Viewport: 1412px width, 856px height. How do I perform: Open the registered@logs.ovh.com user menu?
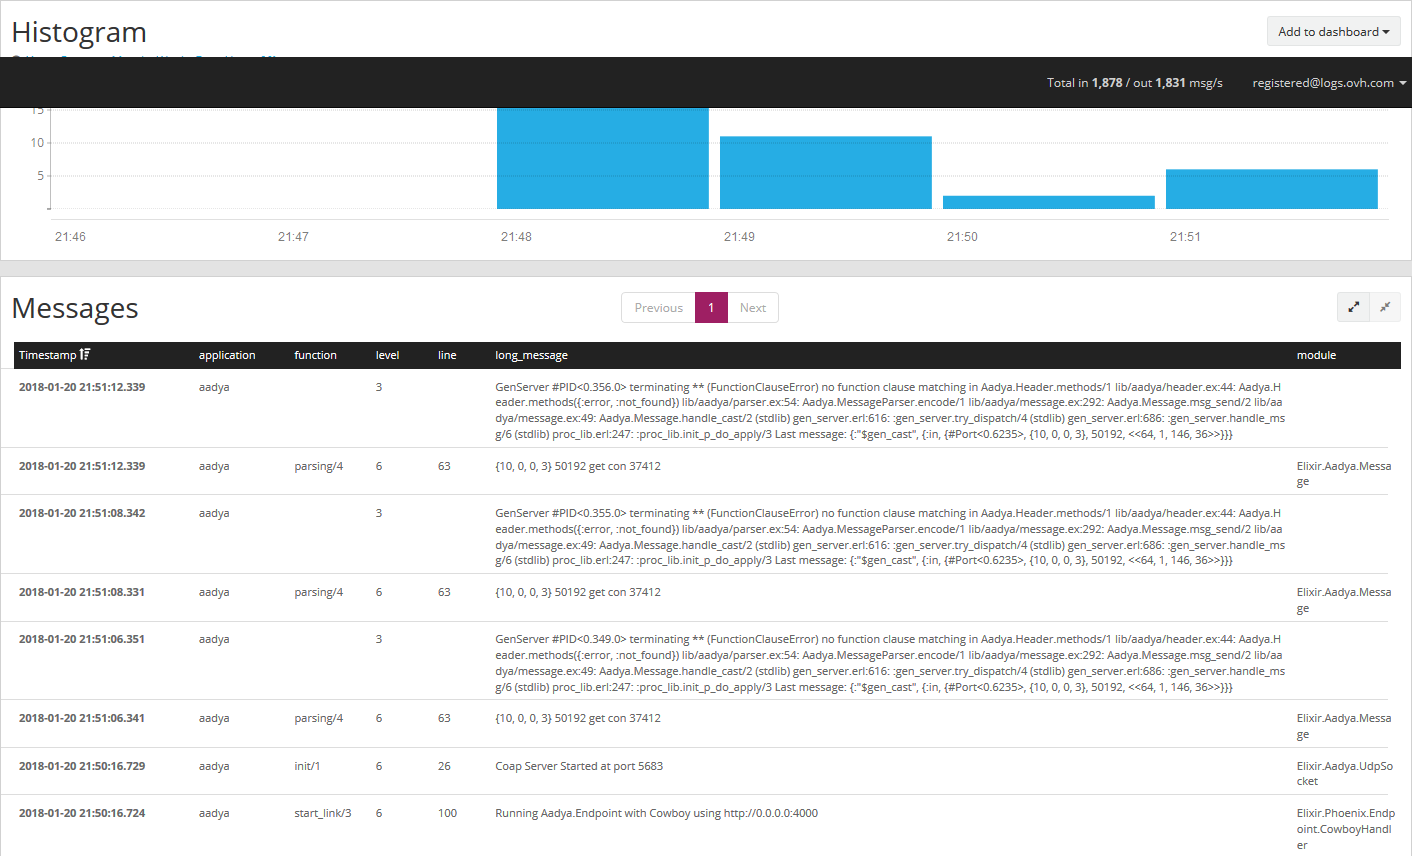pyautogui.click(x=1328, y=83)
